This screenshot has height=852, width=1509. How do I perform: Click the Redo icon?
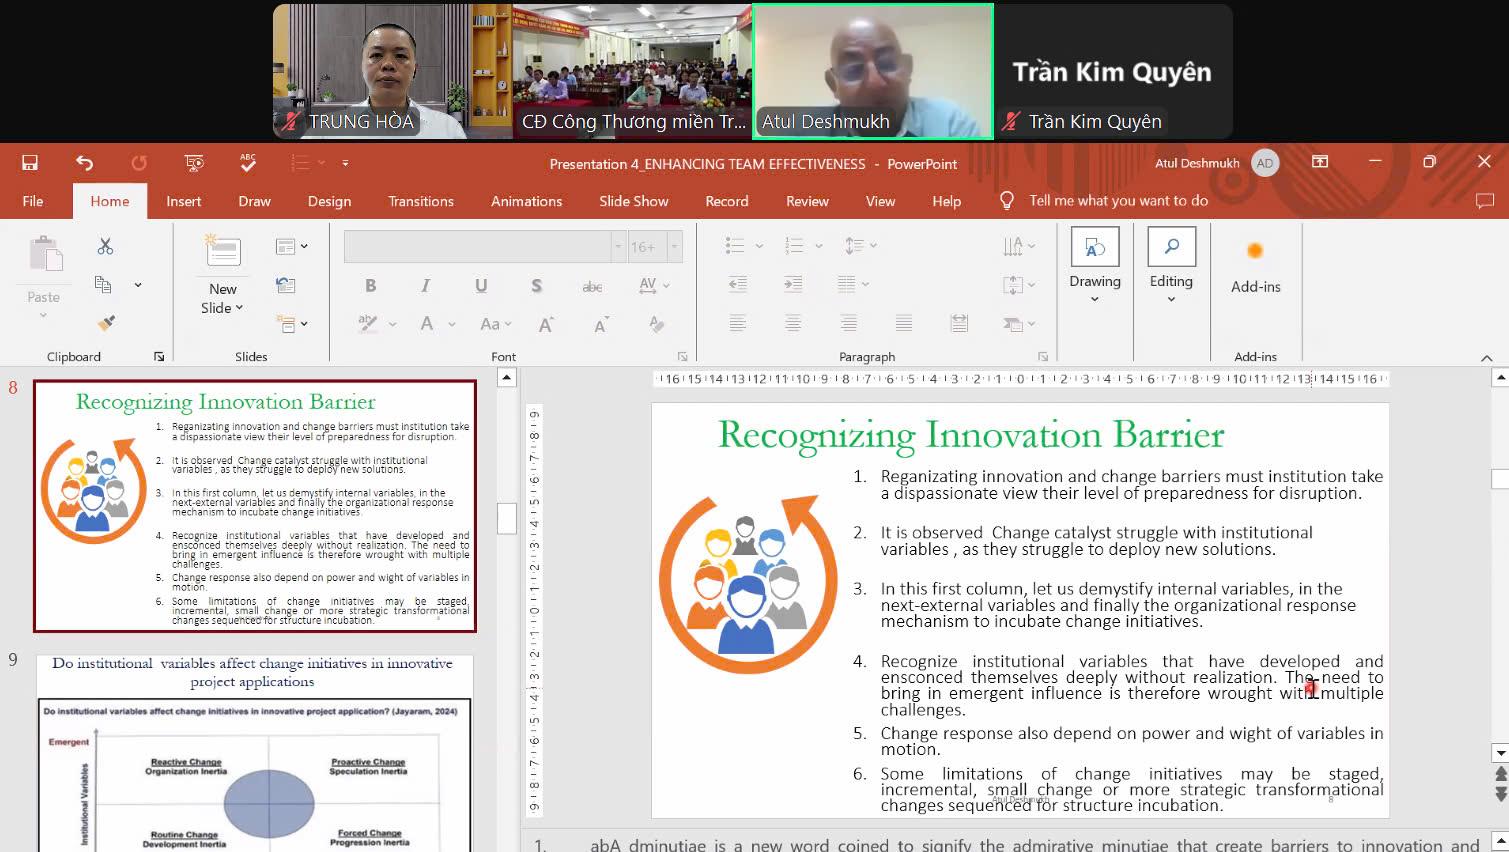click(x=139, y=163)
